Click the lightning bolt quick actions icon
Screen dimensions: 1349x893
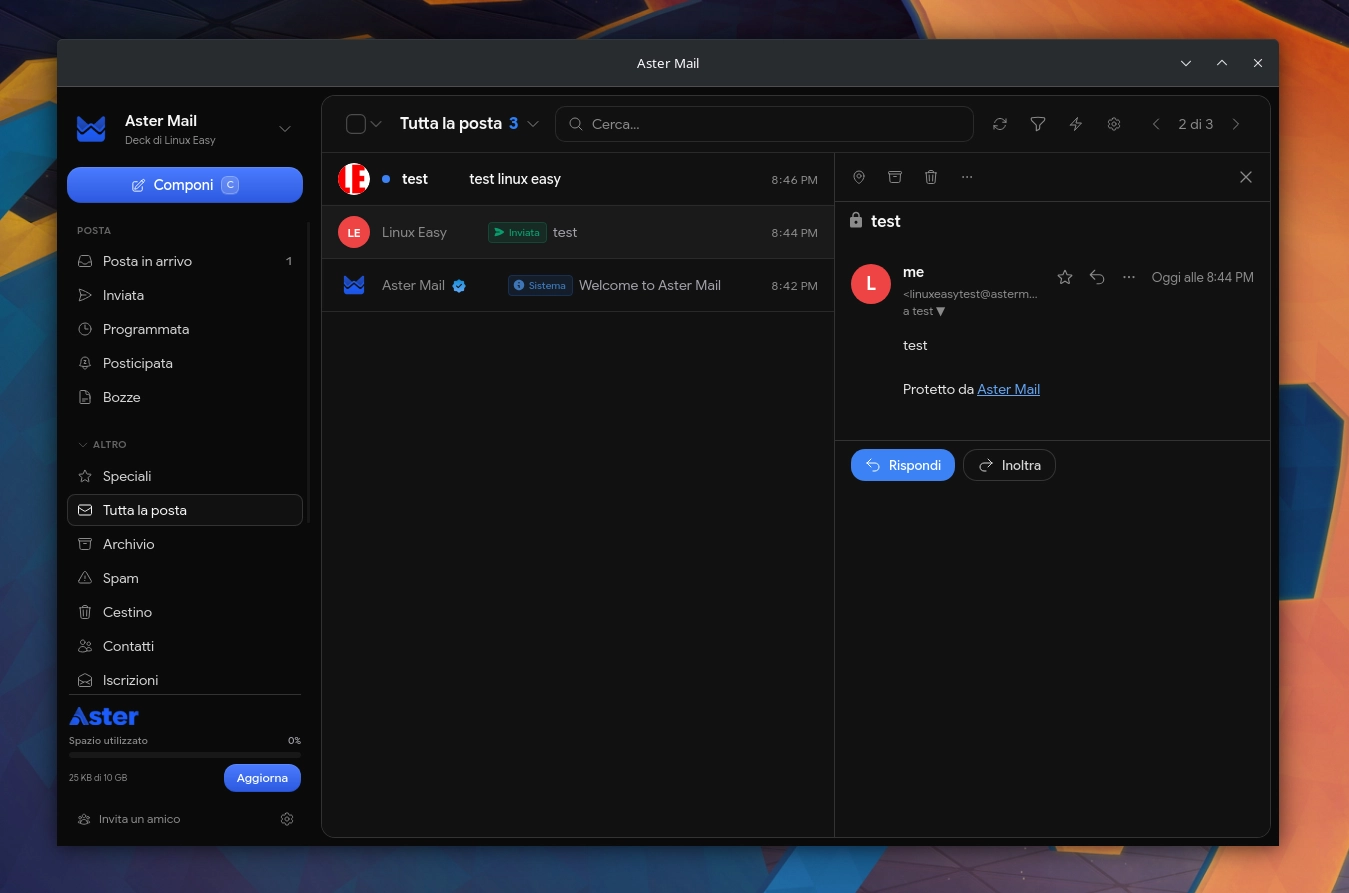(1076, 124)
